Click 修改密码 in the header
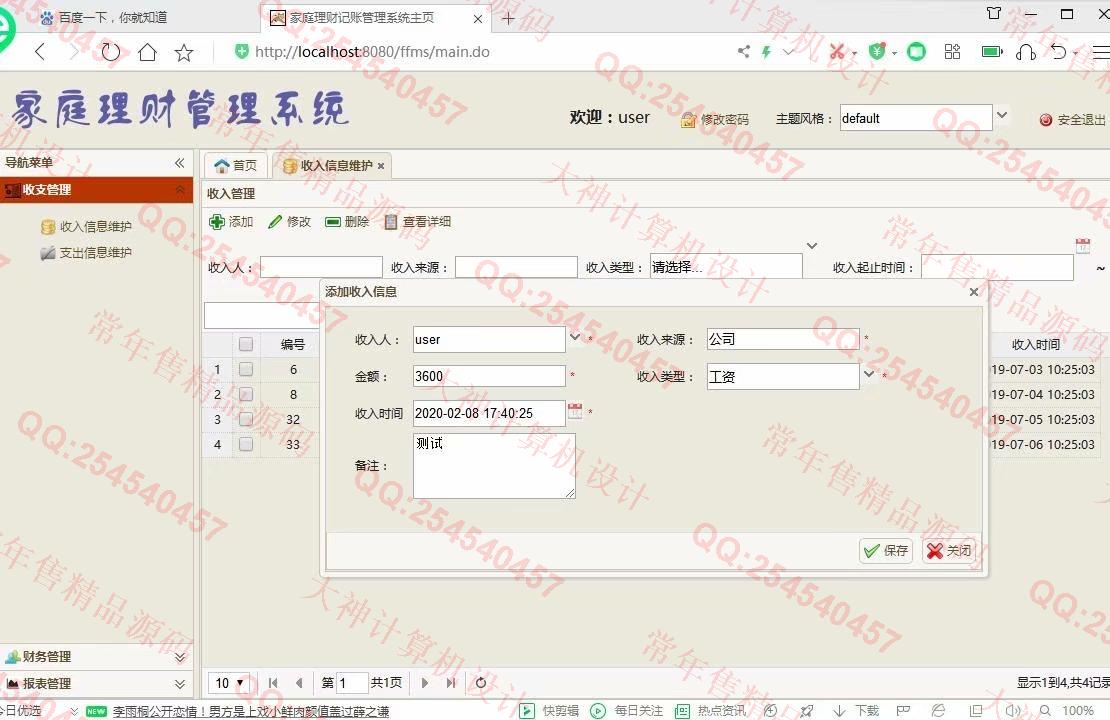Screen dimensions: 1110x720 [x=715, y=120]
